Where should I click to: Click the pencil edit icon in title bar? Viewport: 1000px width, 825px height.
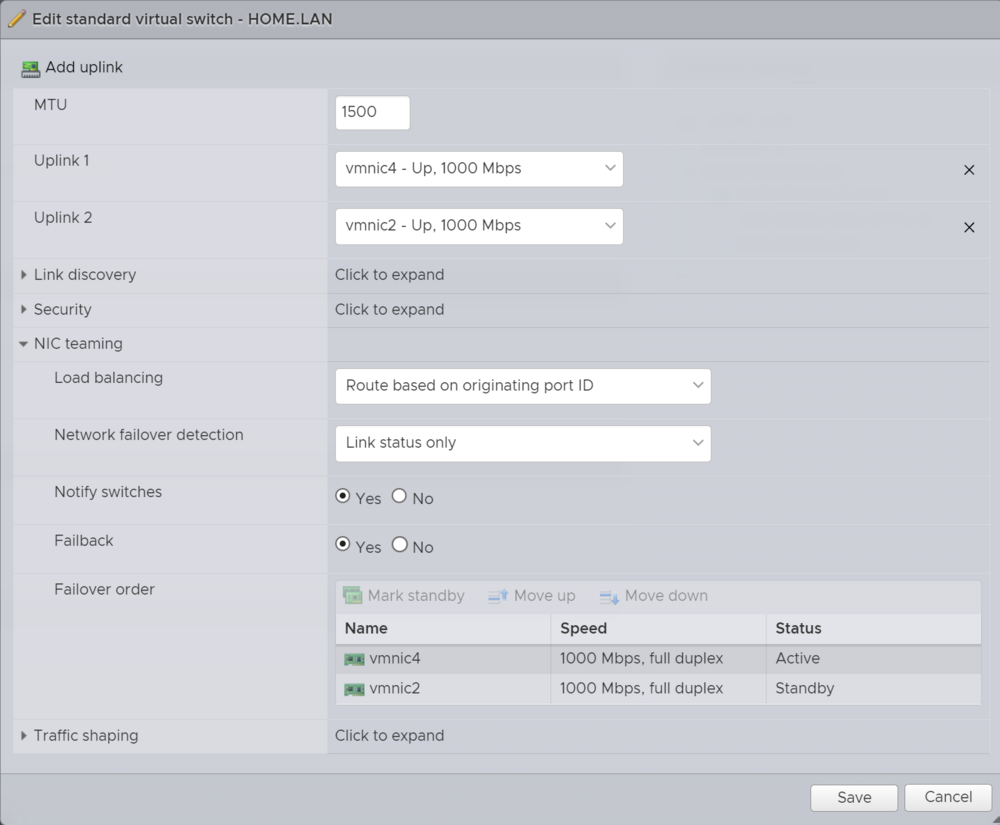click(17, 19)
